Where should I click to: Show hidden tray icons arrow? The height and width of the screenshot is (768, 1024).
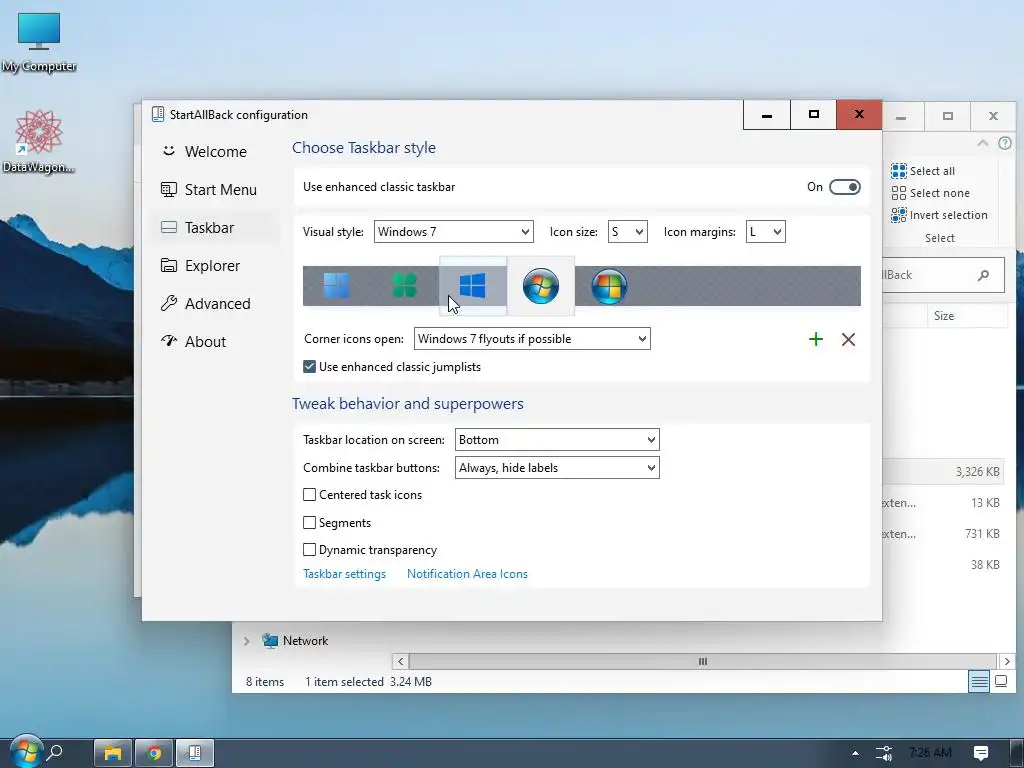(855, 753)
